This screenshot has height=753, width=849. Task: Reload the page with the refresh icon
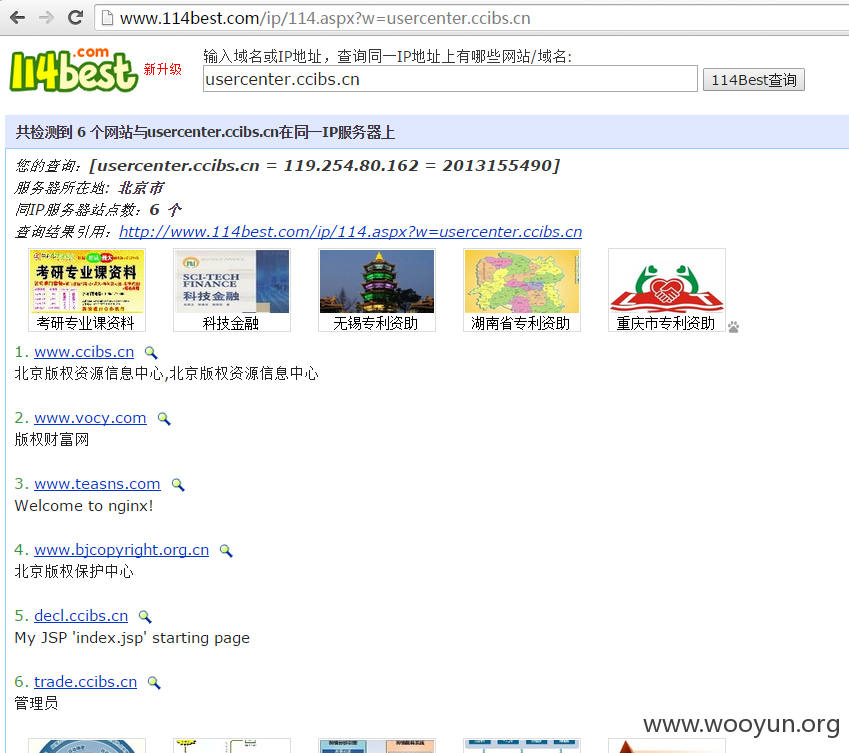click(x=75, y=18)
